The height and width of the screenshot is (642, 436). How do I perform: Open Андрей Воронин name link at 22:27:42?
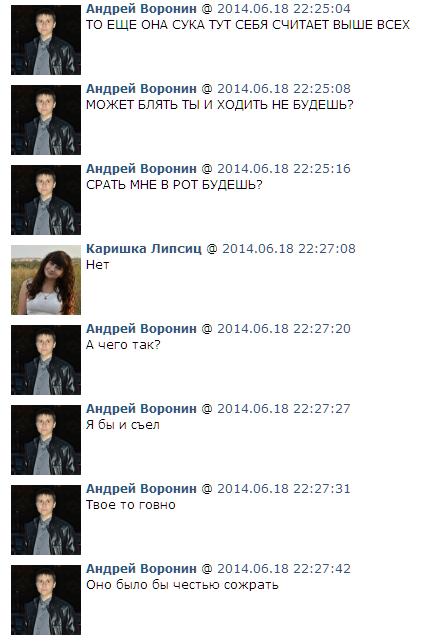click(141, 569)
